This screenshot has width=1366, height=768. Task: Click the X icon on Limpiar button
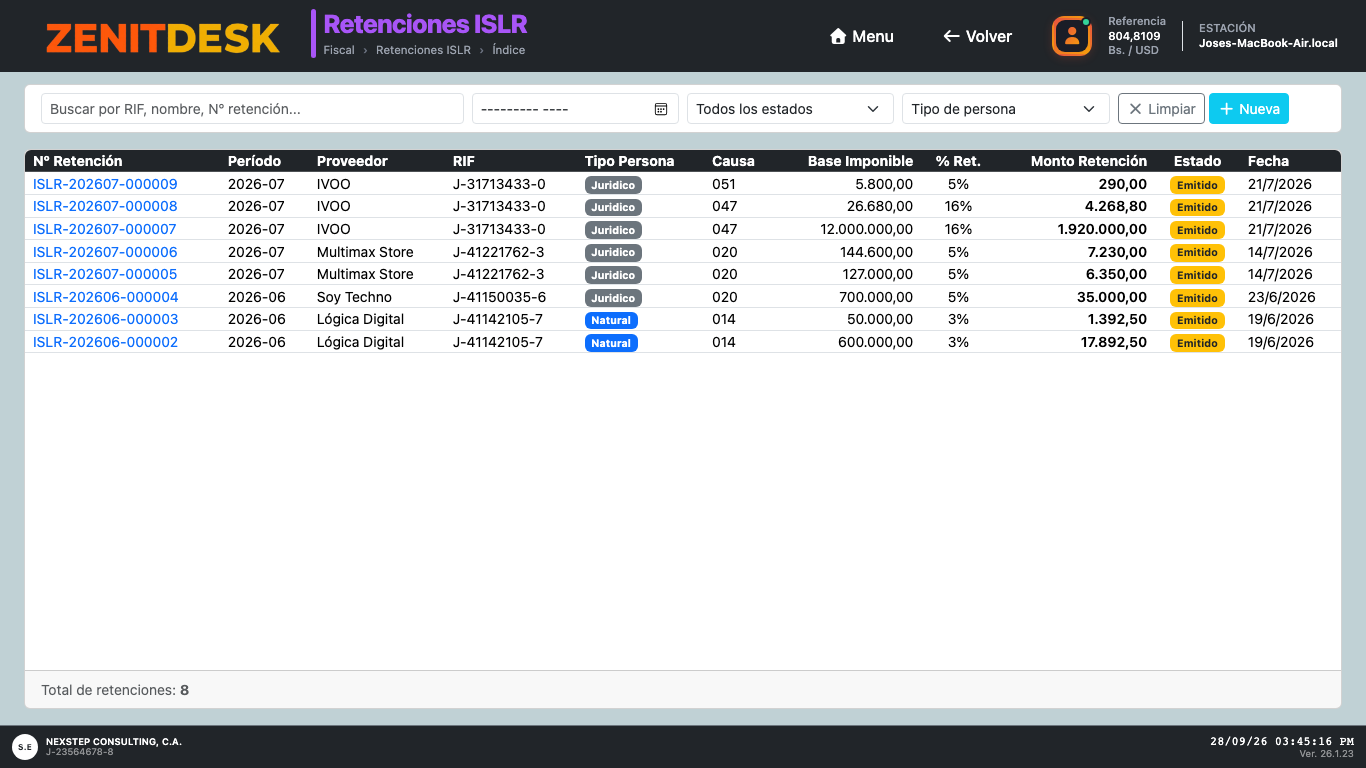coord(1135,109)
